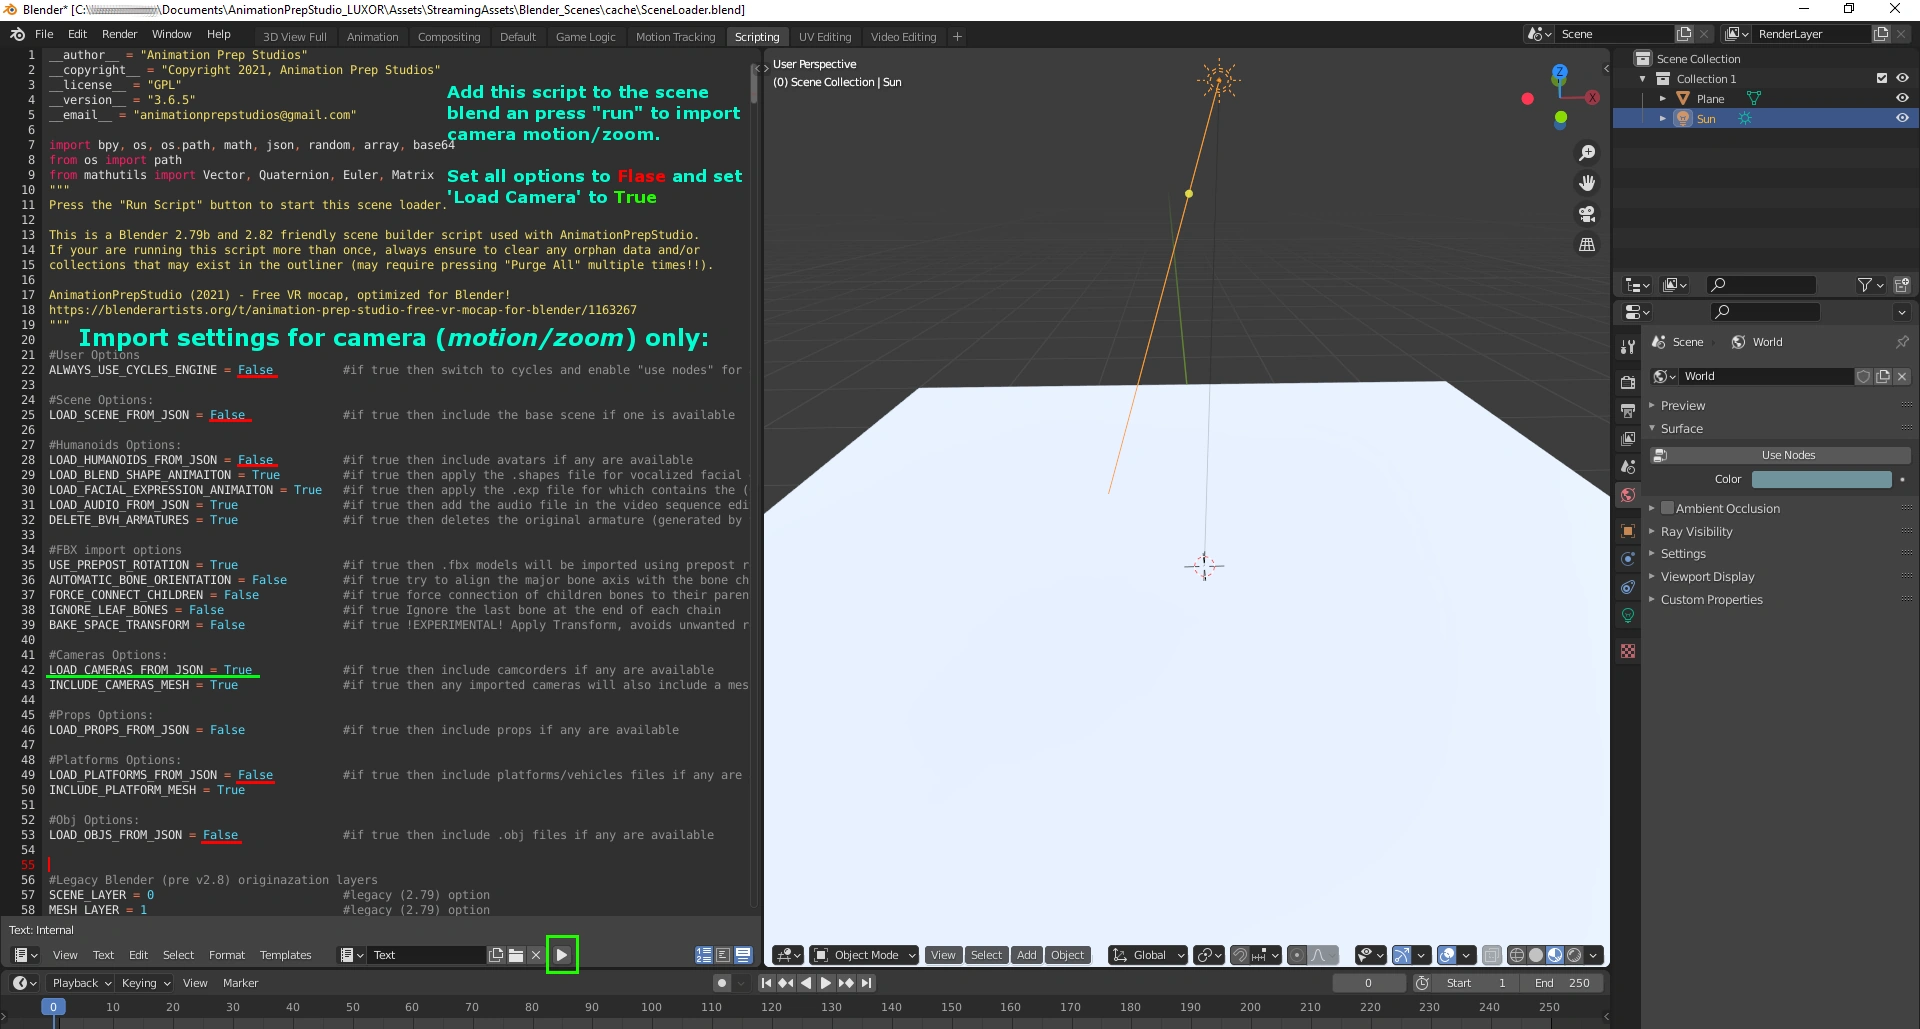Open the Add menu in viewport header
The width and height of the screenshot is (1920, 1029).
pos(1027,955)
